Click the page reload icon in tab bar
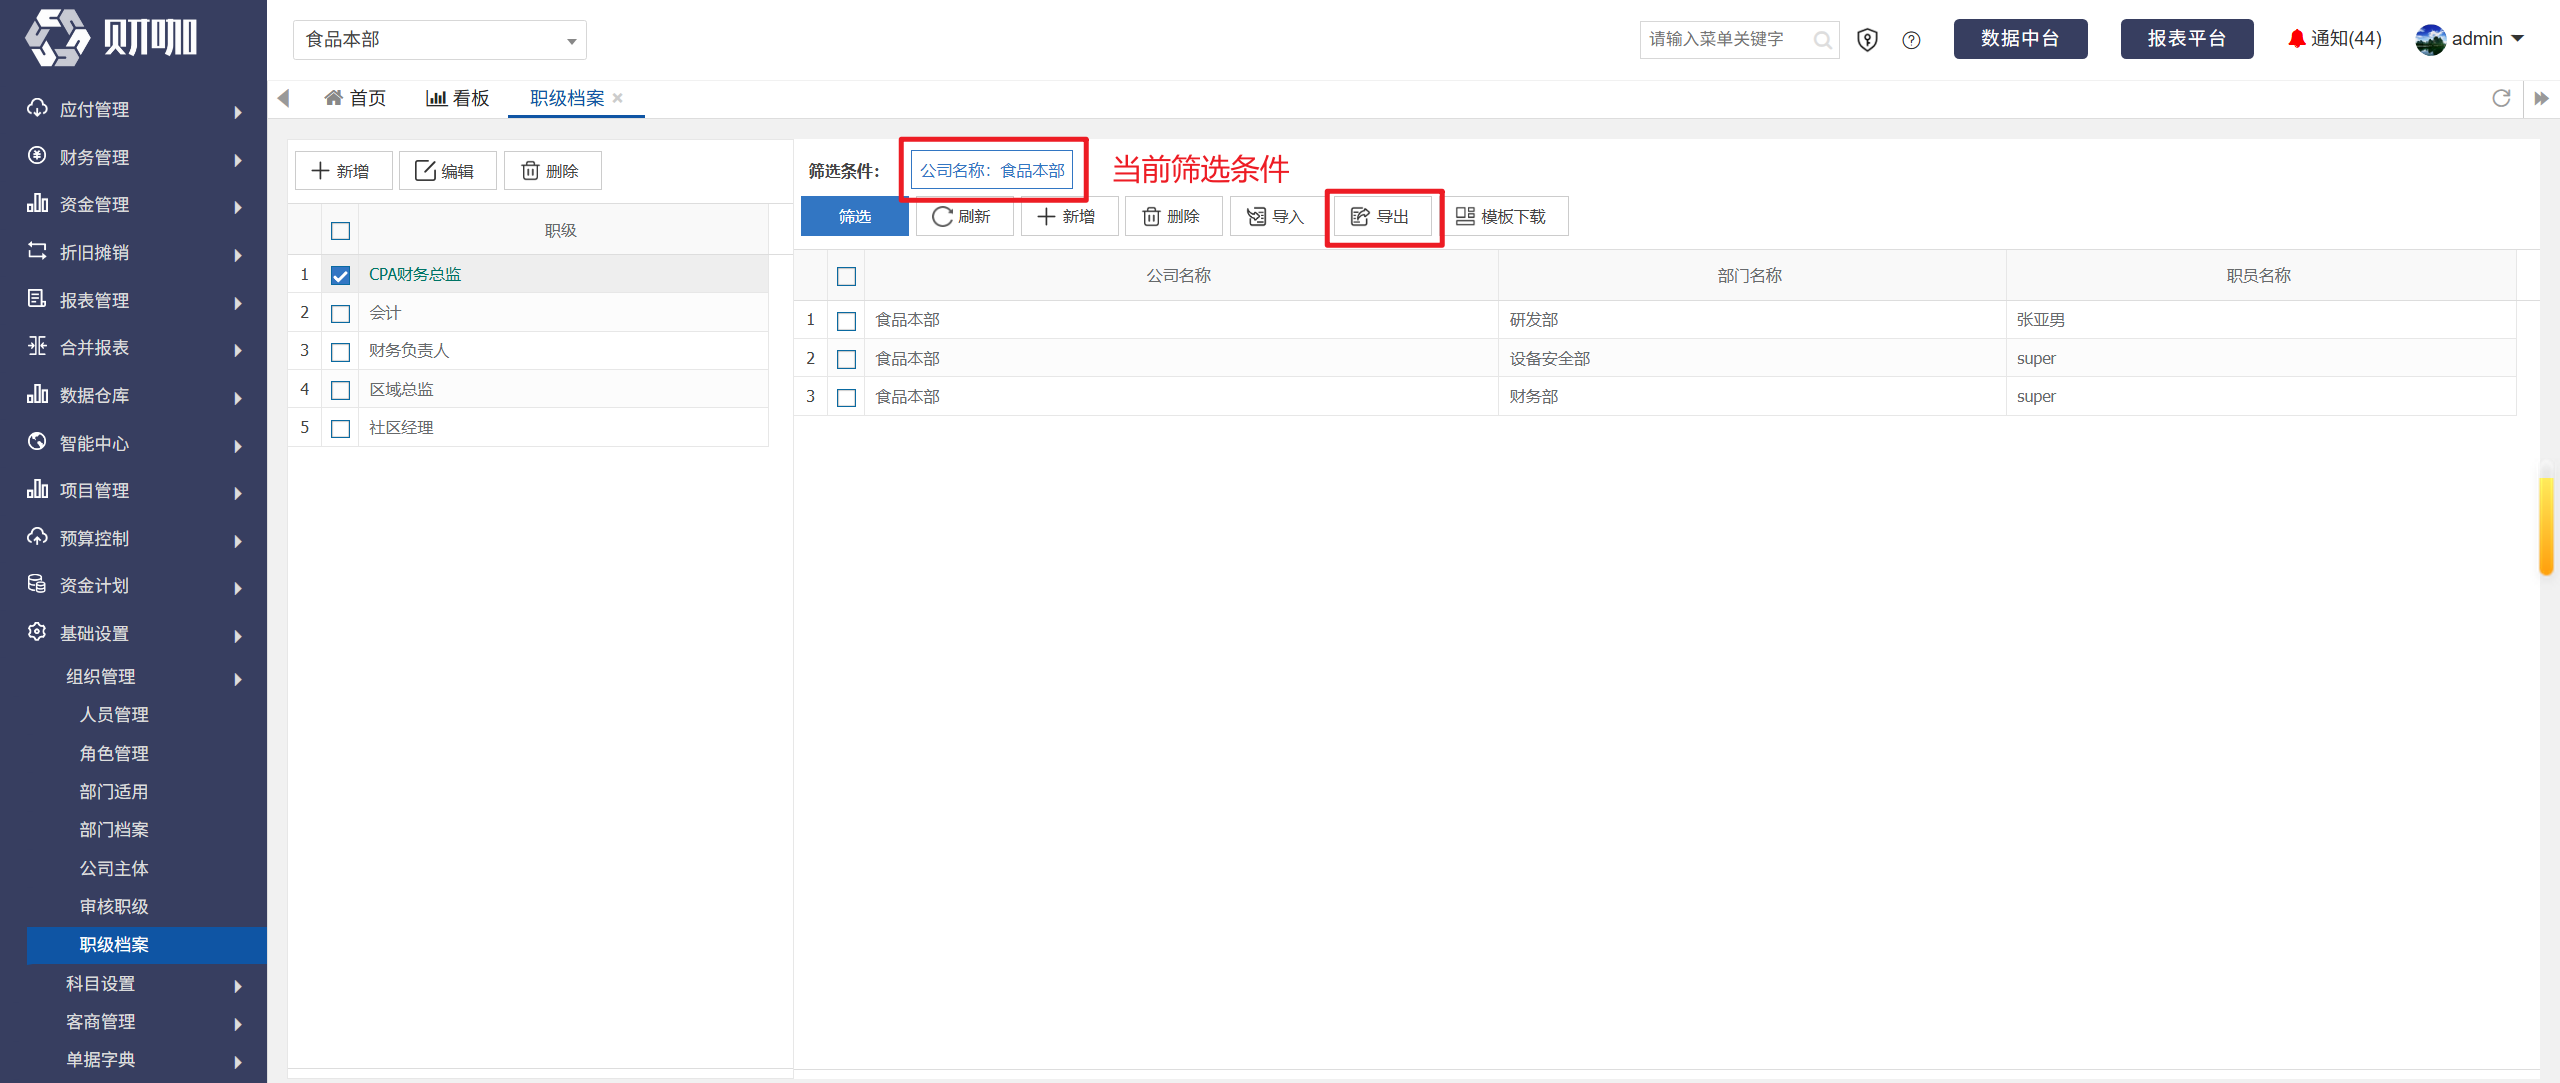2560x1083 pixels. coord(2501,98)
